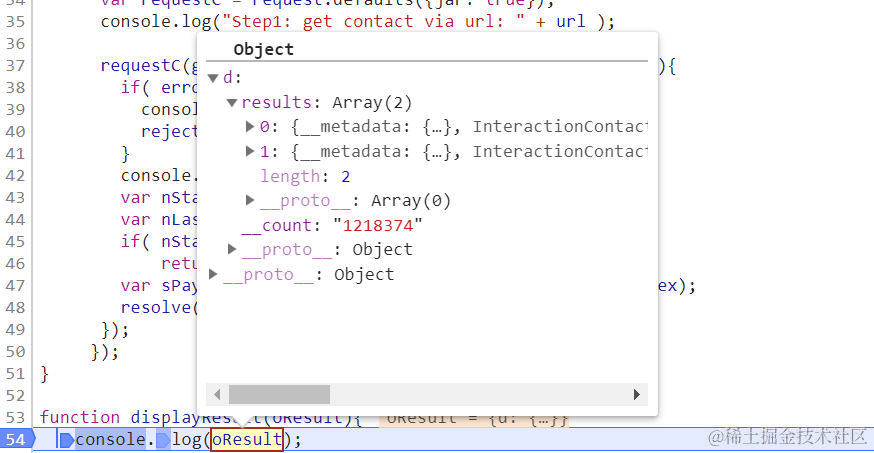Screen dimensions: 874x453
Task: Click the breakpoint marker before log on line 54
Action: (x=163, y=440)
